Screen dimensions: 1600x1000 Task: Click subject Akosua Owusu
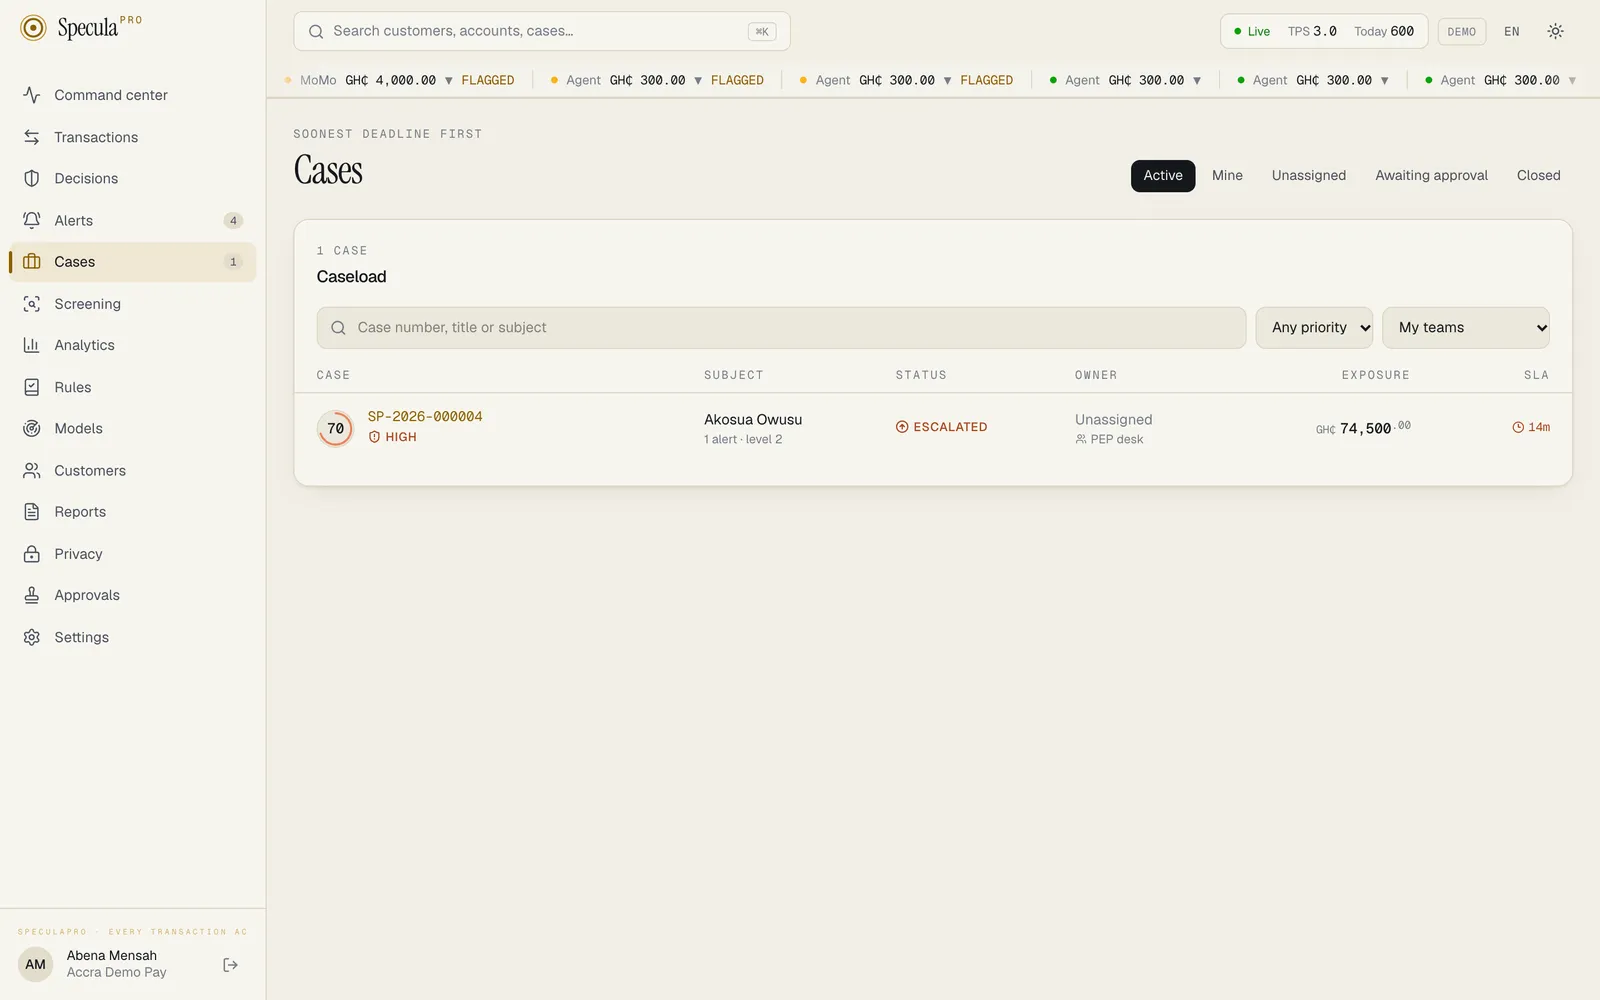pos(753,420)
